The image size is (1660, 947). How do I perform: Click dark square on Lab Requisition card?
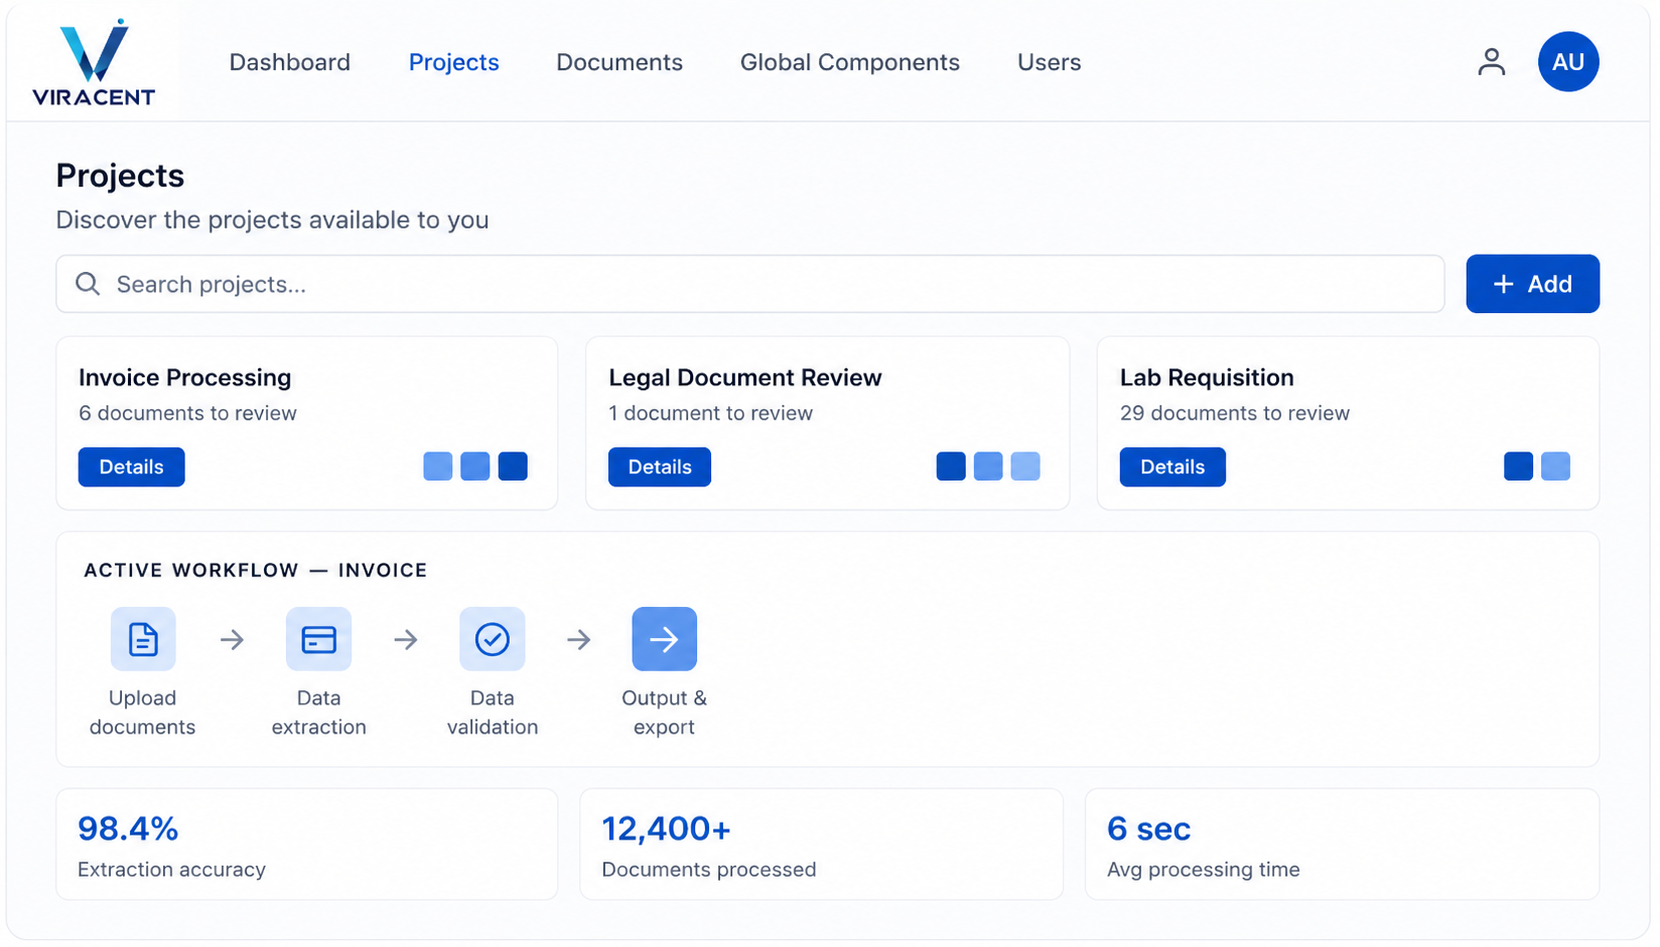click(x=1518, y=466)
